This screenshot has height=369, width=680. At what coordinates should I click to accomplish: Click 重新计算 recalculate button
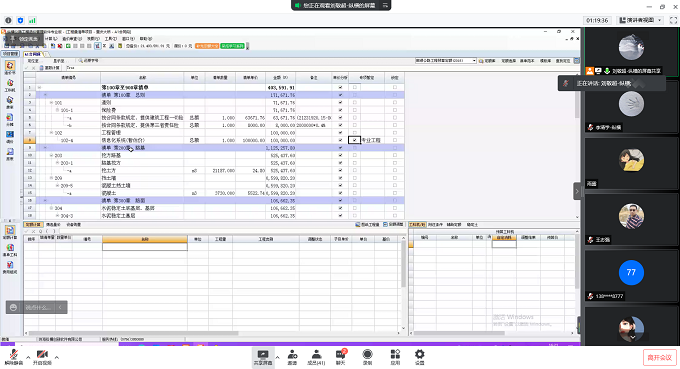coord(50,68)
